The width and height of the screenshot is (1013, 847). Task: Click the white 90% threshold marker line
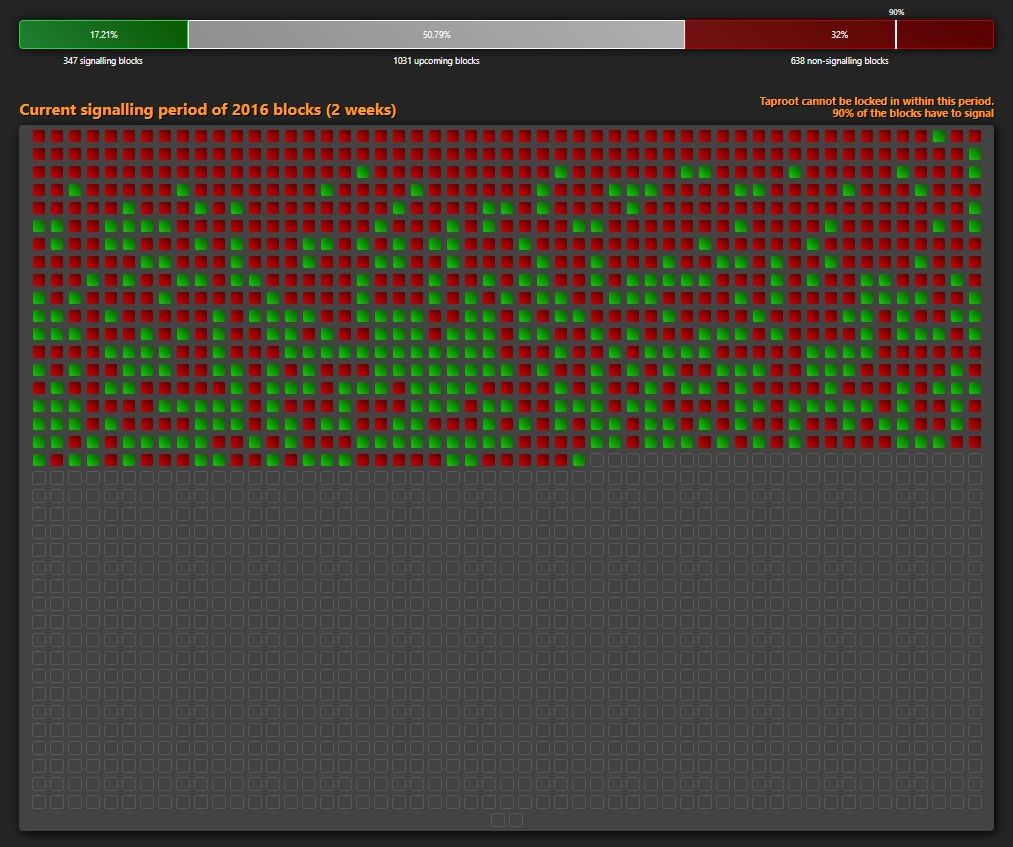pyautogui.click(x=896, y=34)
